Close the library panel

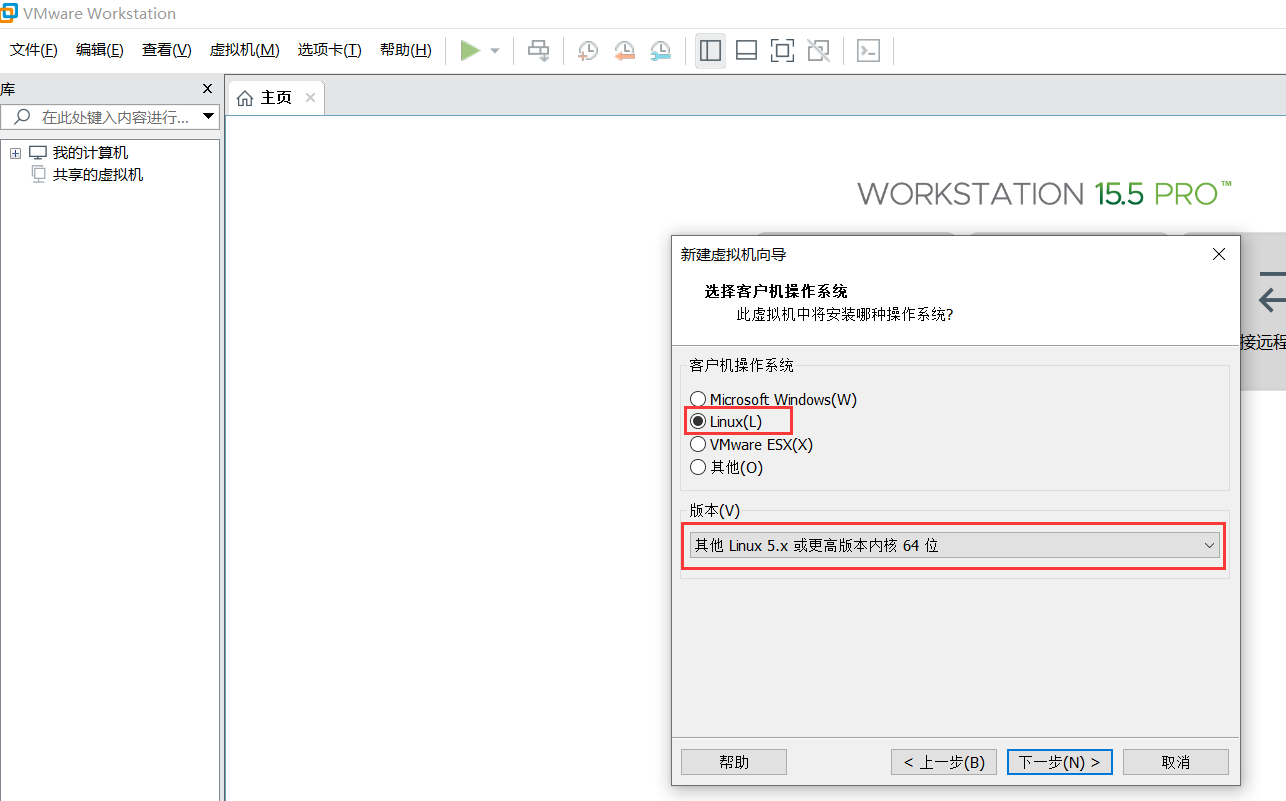click(x=207, y=89)
